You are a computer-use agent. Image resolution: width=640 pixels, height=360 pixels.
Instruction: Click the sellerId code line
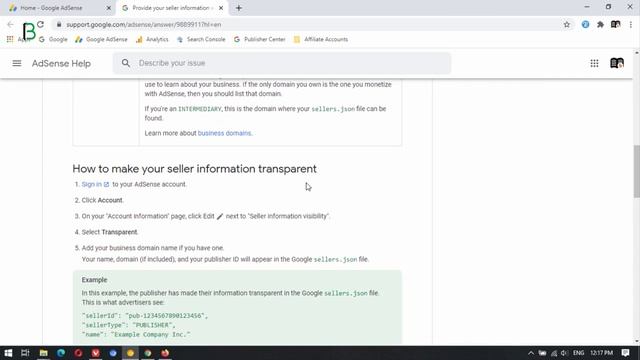[145, 316]
